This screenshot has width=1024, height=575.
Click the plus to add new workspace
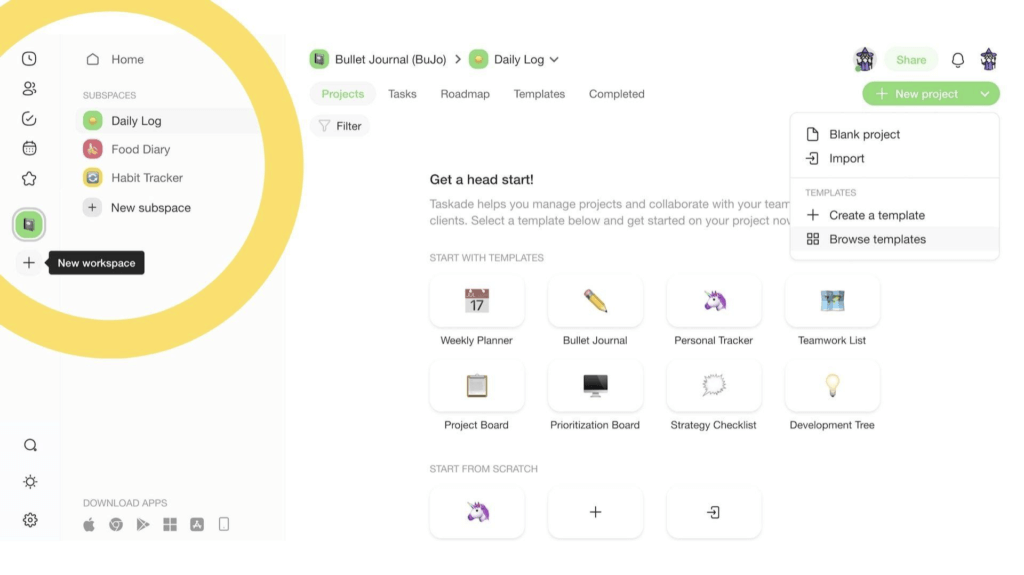pyautogui.click(x=29, y=263)
